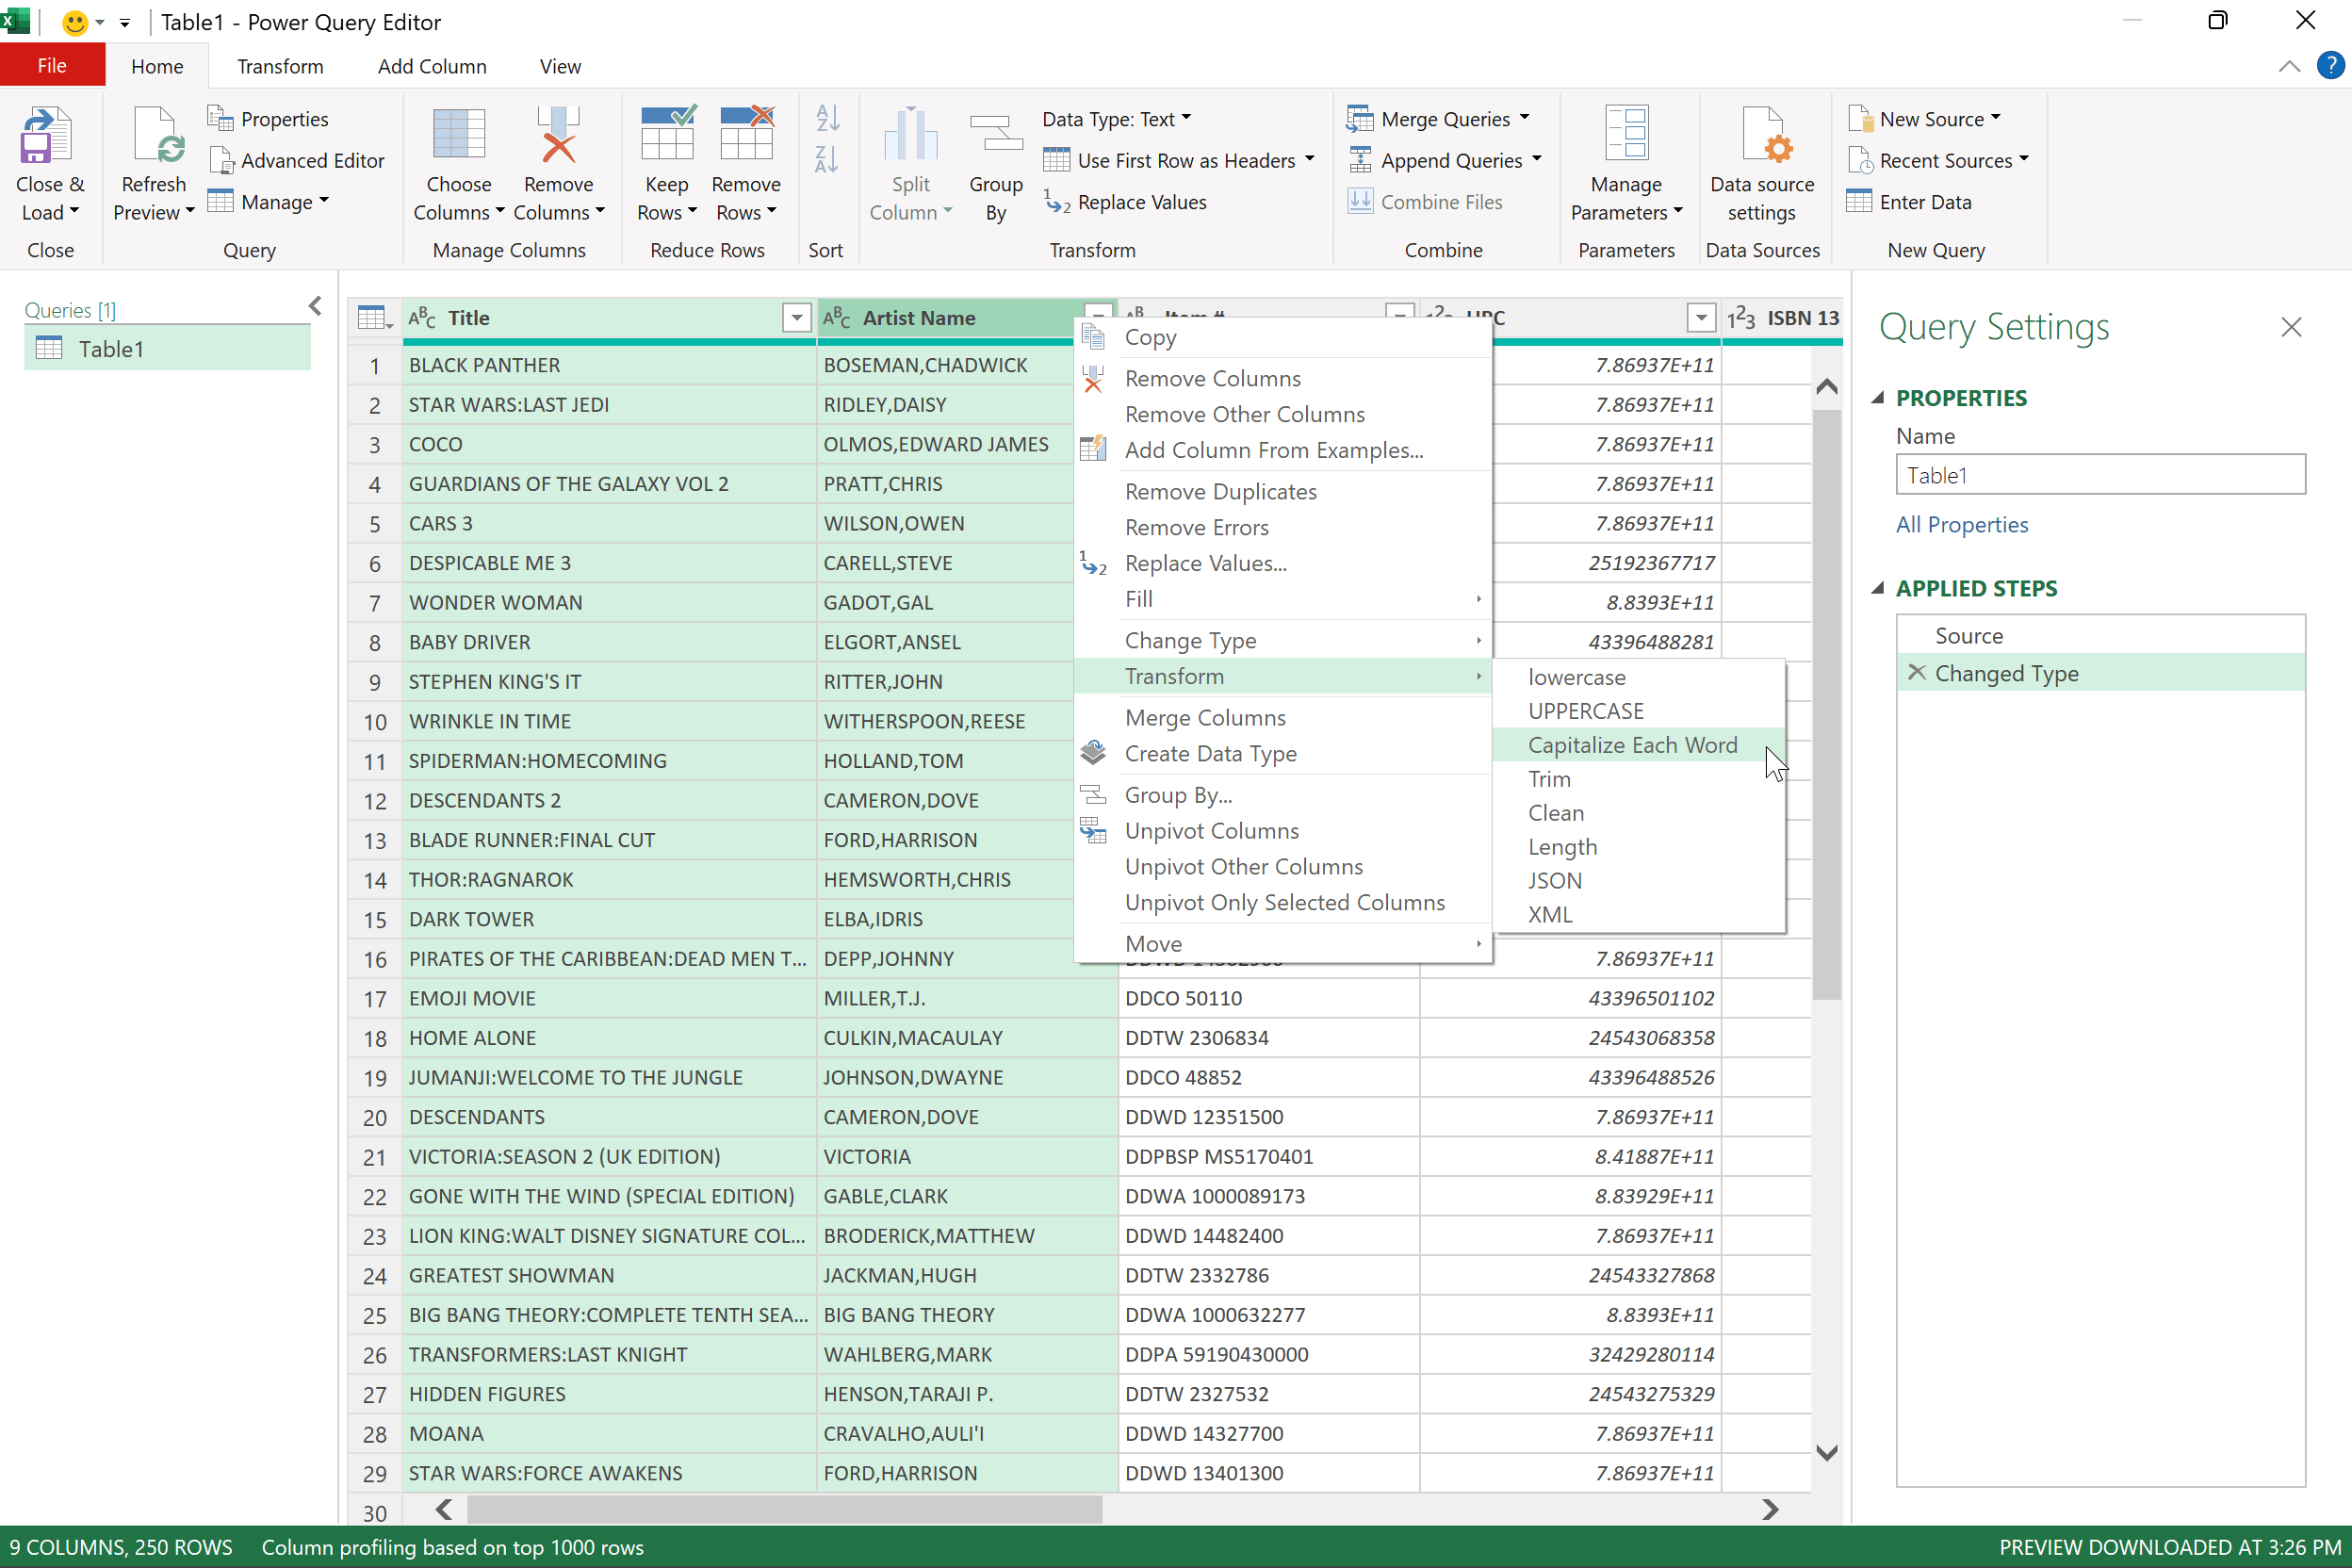Select Capitalize Each Word from the submenu
Viewport: 2352px width, 1568px height.
pos(1632,744)
